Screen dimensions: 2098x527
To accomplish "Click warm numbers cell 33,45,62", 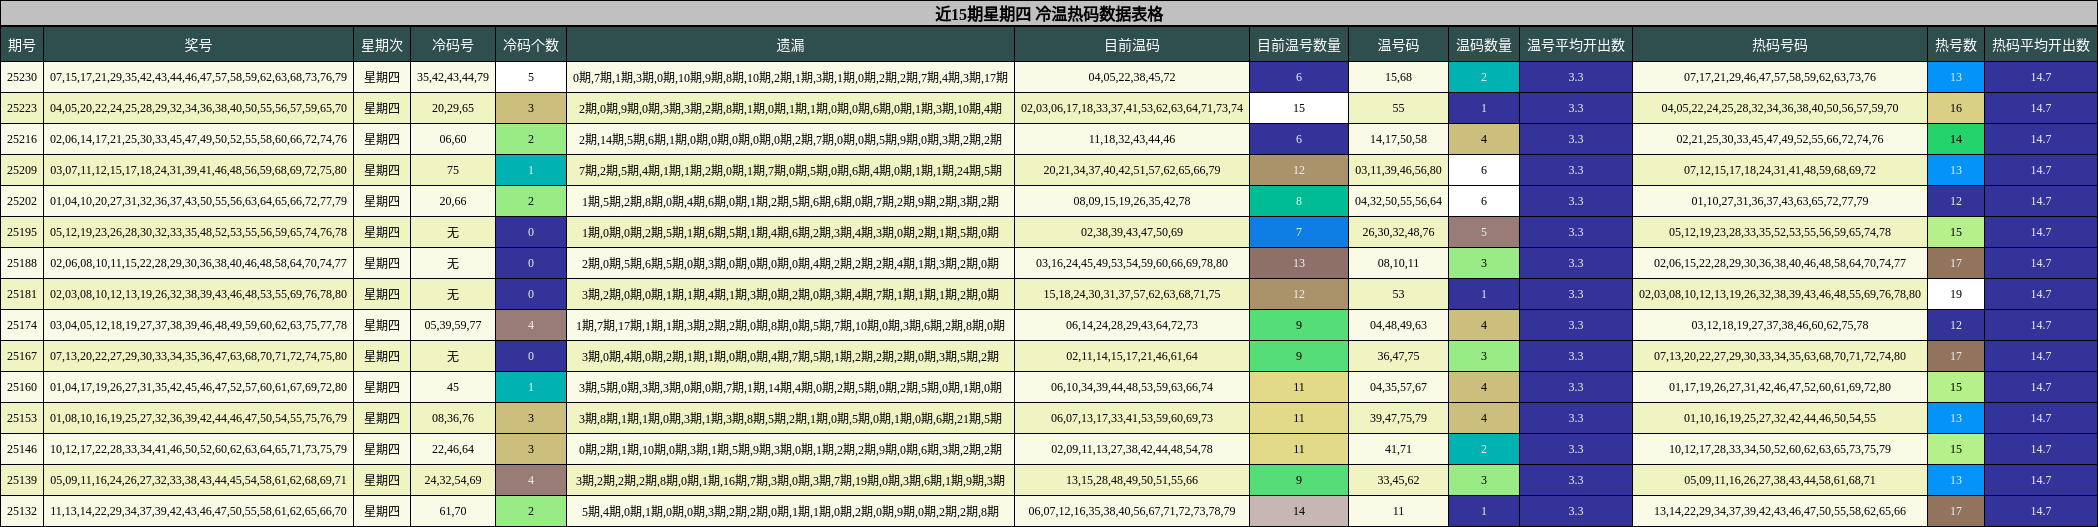I will (1398, 480).
